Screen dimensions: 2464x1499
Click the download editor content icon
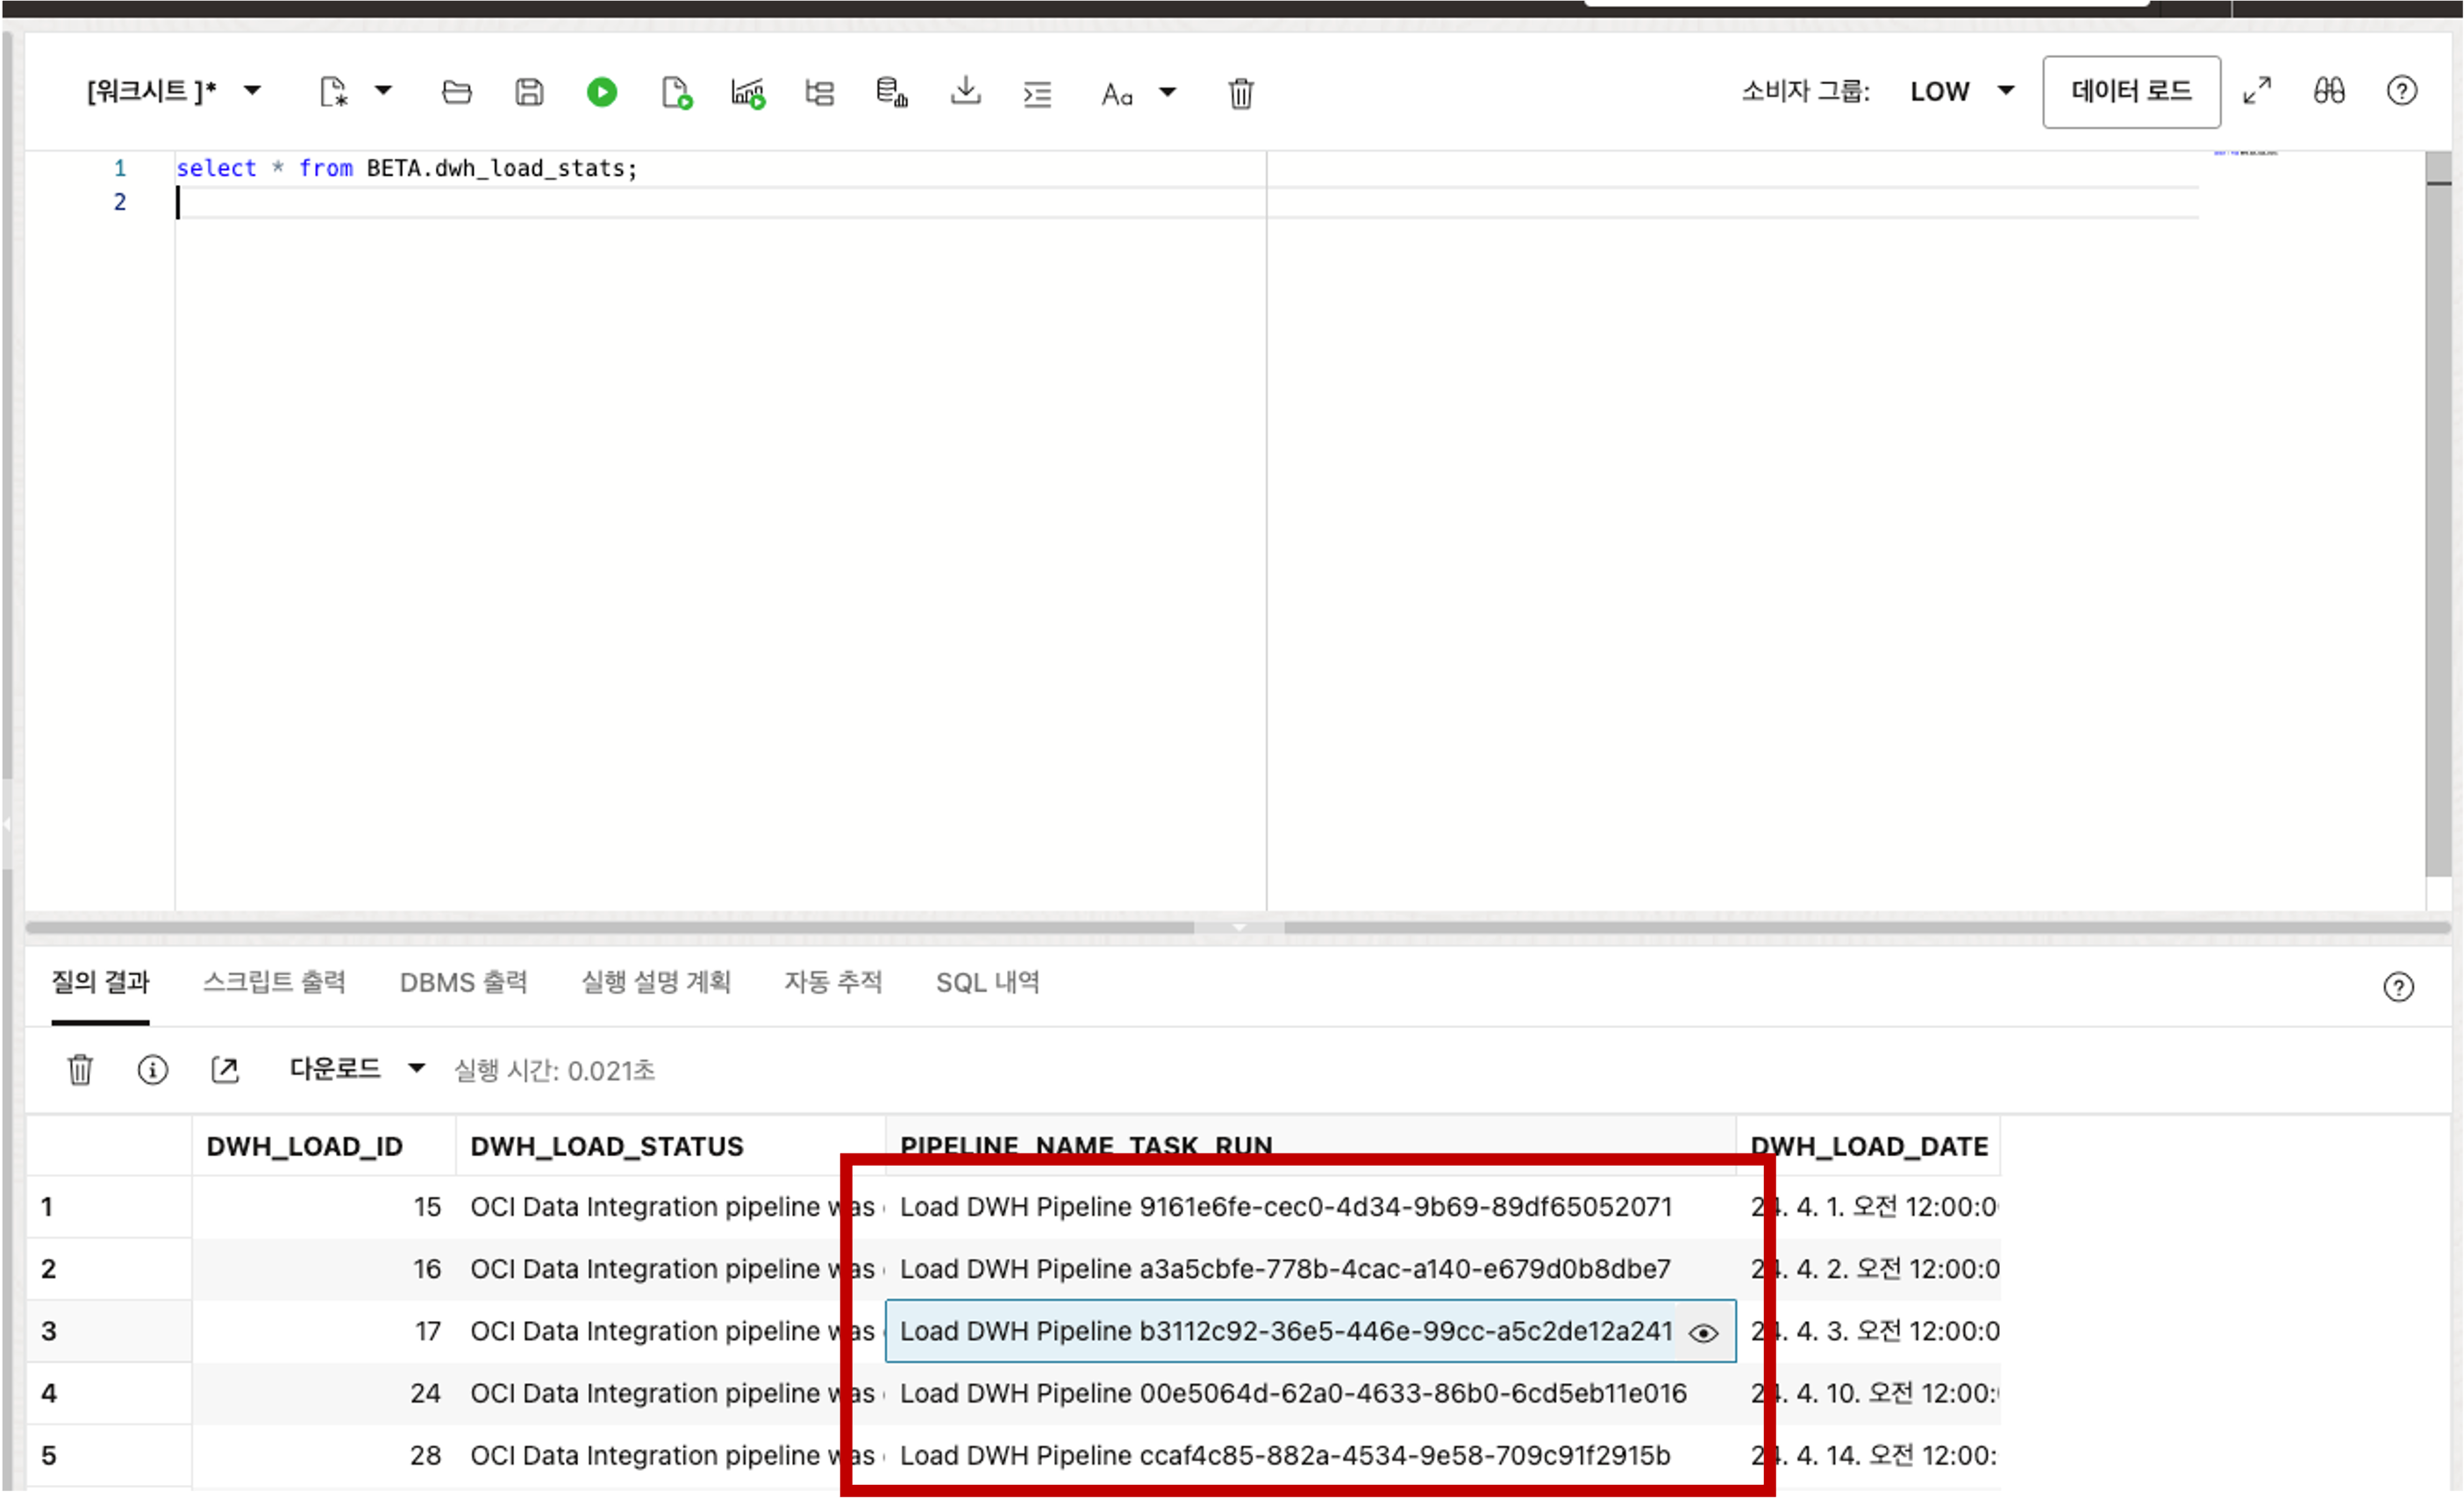(x=965, y=91)
